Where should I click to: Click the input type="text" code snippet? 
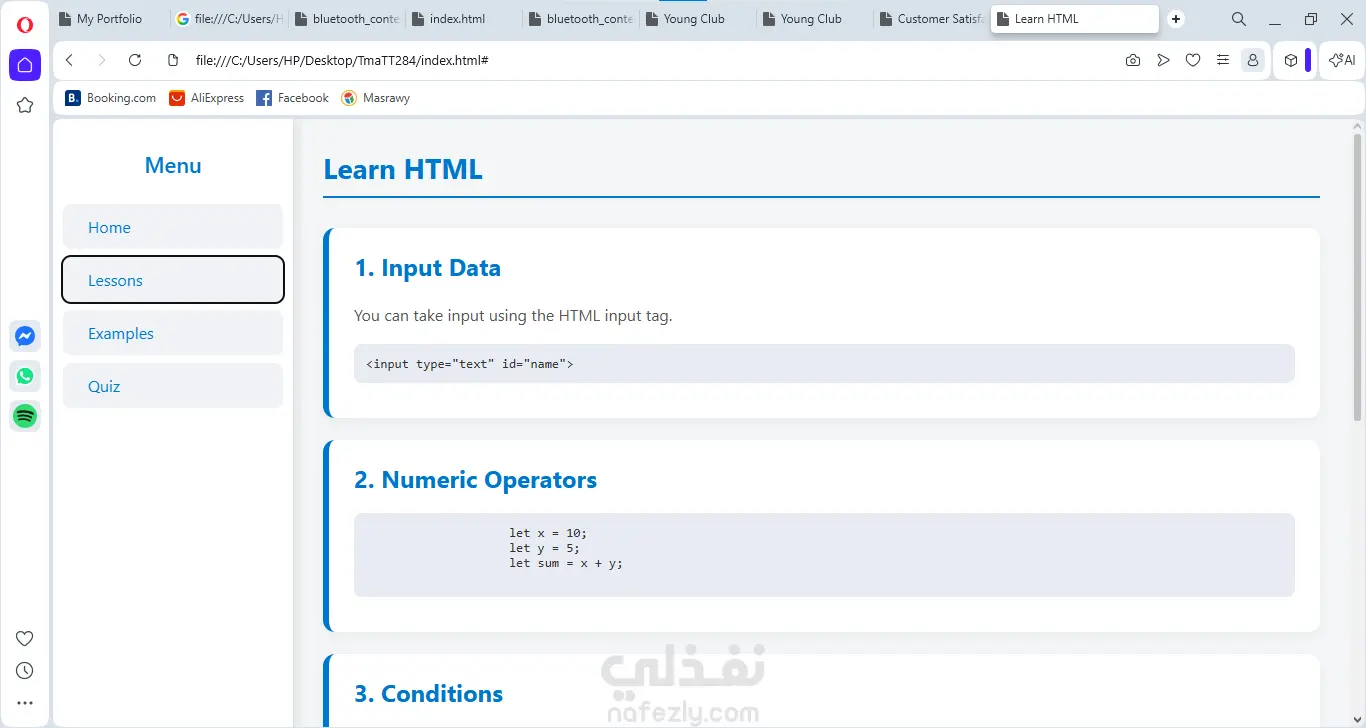pyautogui.click(x=470, y=364)
